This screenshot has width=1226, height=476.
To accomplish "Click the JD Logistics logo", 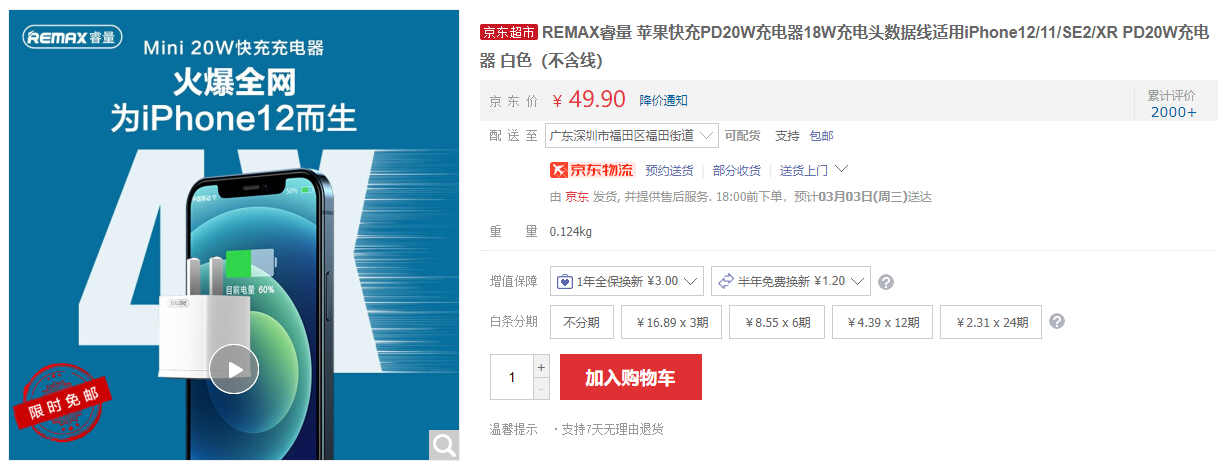I will (x=592, y=170).
